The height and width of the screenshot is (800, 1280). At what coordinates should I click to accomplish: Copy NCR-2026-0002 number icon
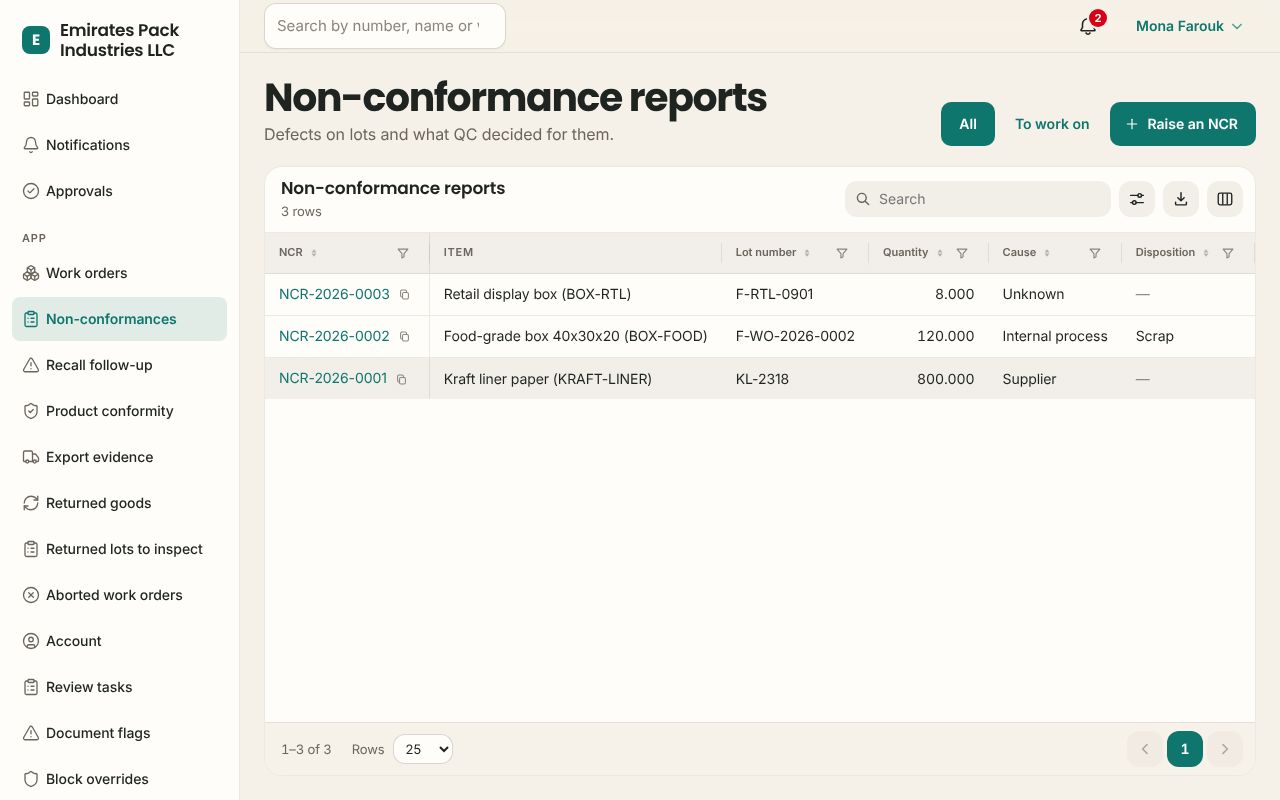pos(405,337)
